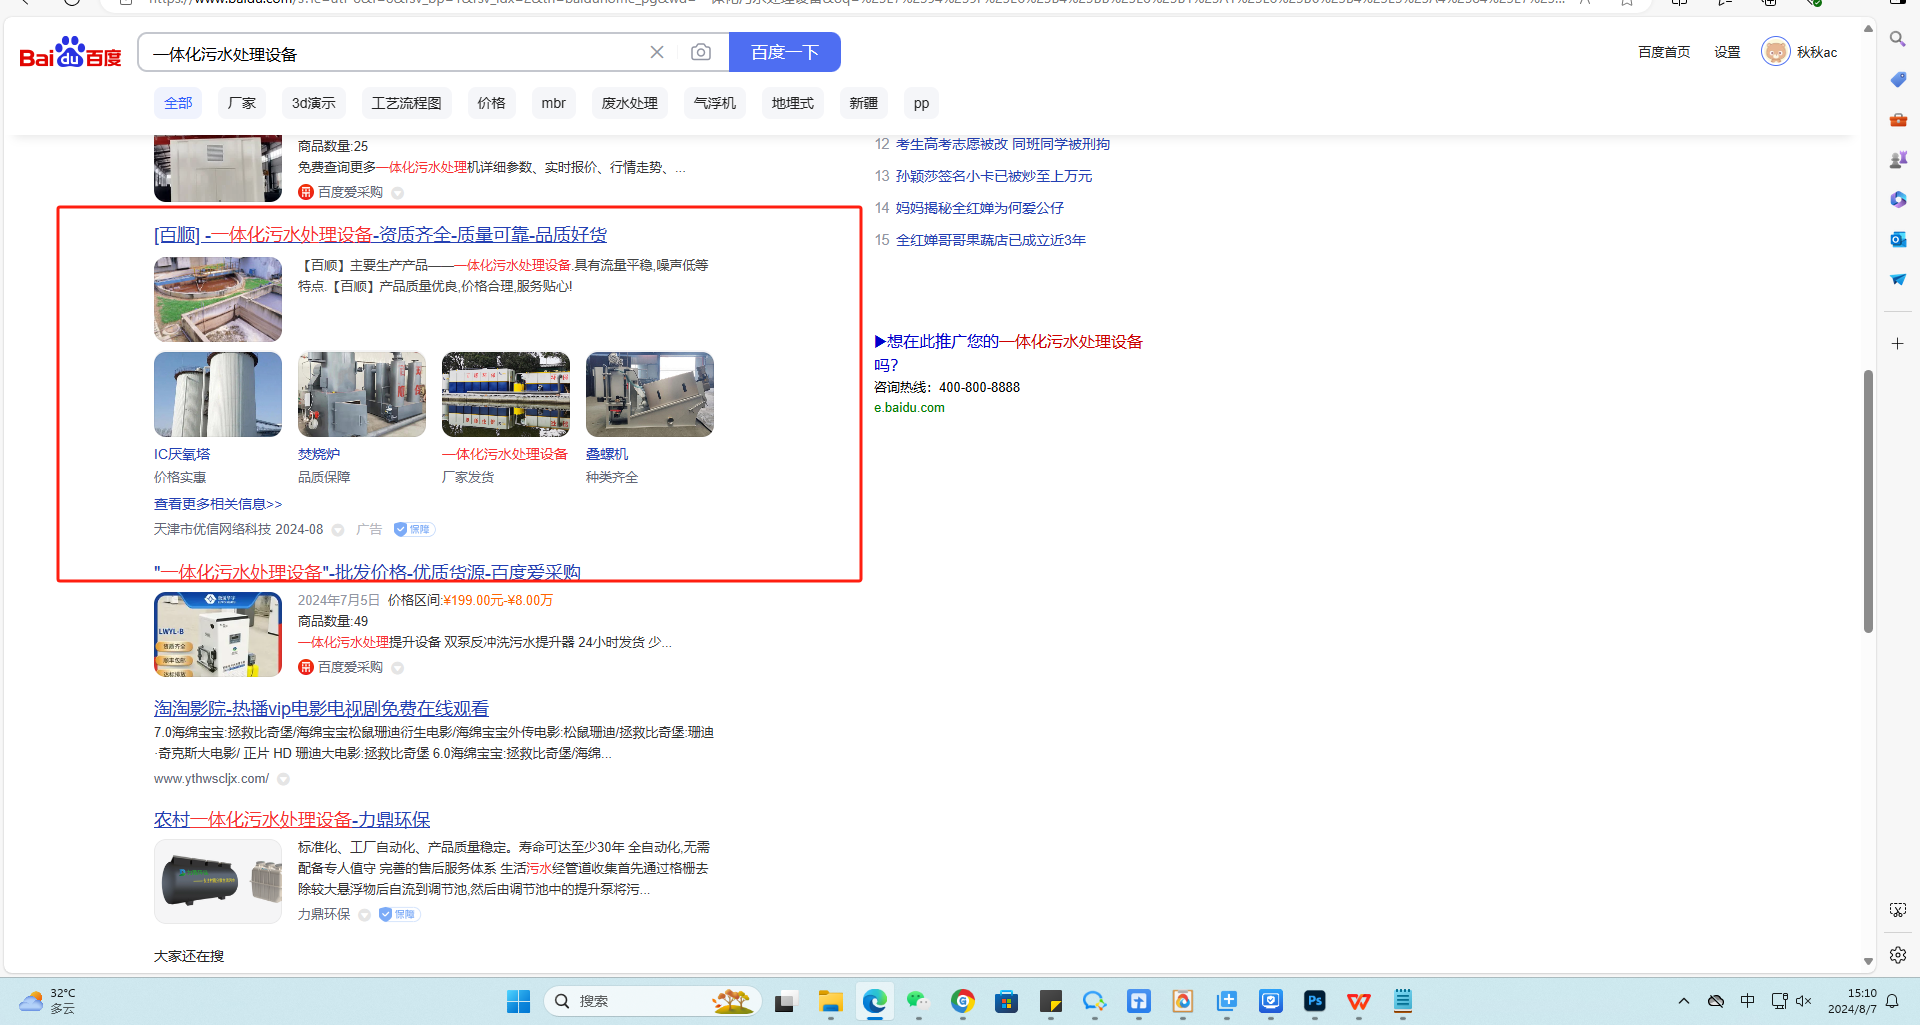Click the Baidu logo
This screenshot has height=1025, width=1920.
70,53
